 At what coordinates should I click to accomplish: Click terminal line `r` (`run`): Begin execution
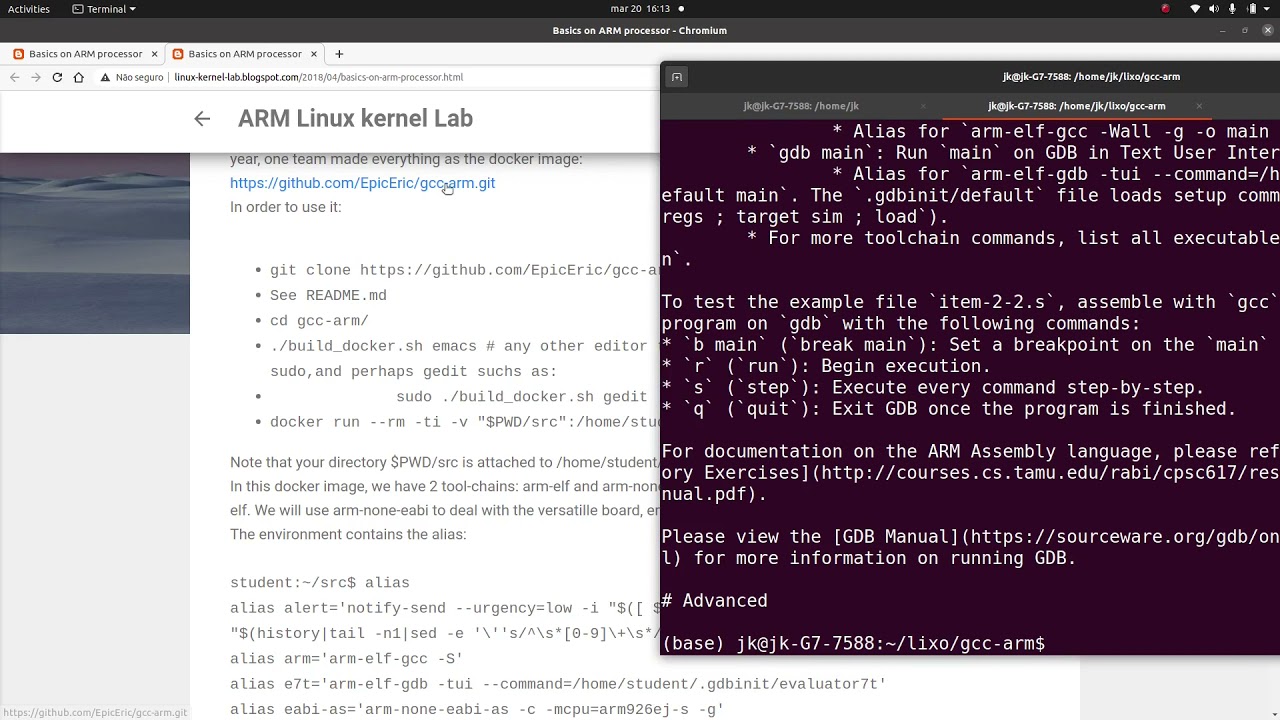click(x=826, y=366)
